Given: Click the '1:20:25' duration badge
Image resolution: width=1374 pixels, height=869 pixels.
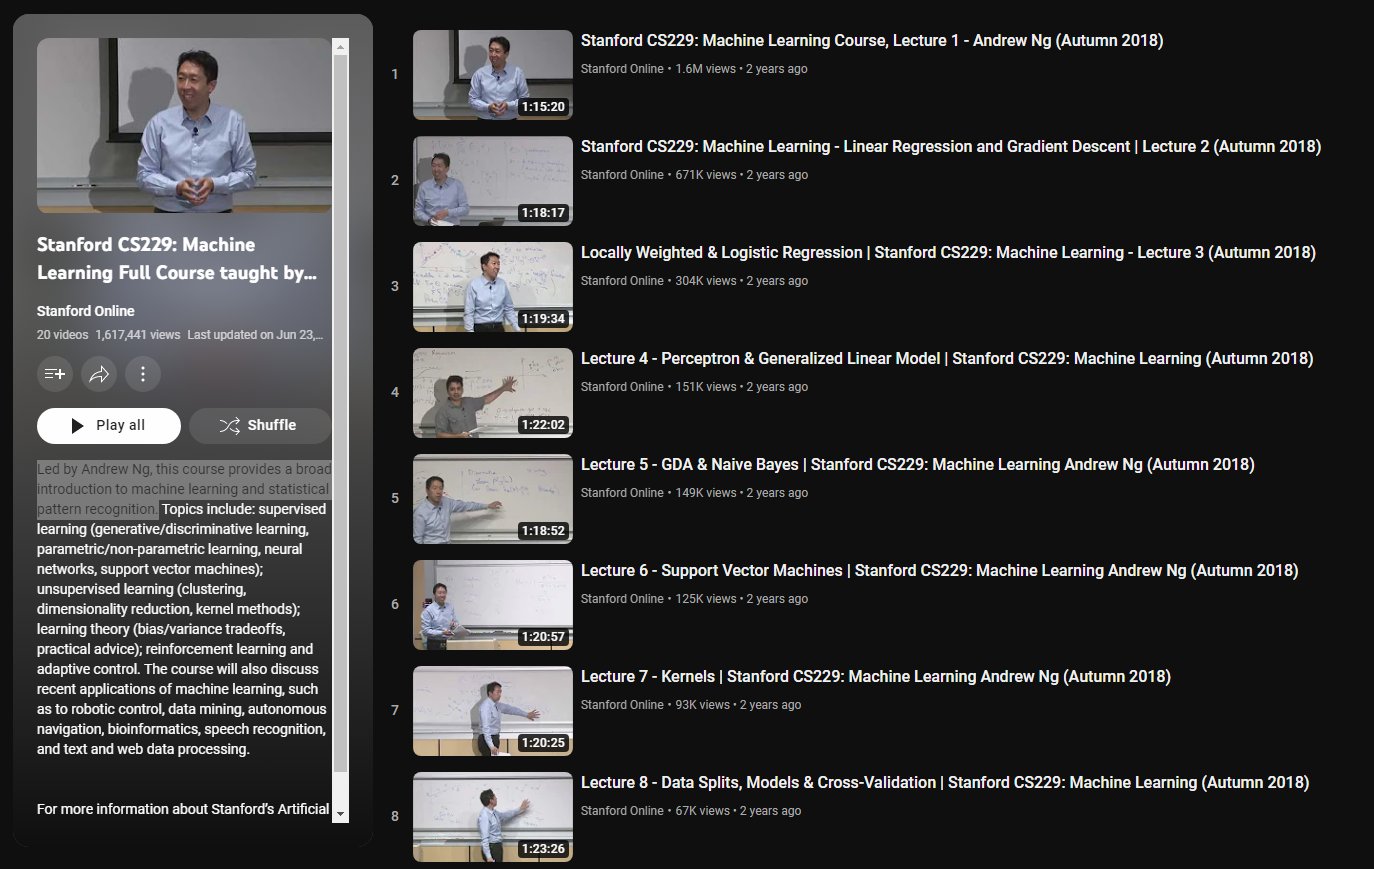Looking at the screenshot, I should point(543,743).
